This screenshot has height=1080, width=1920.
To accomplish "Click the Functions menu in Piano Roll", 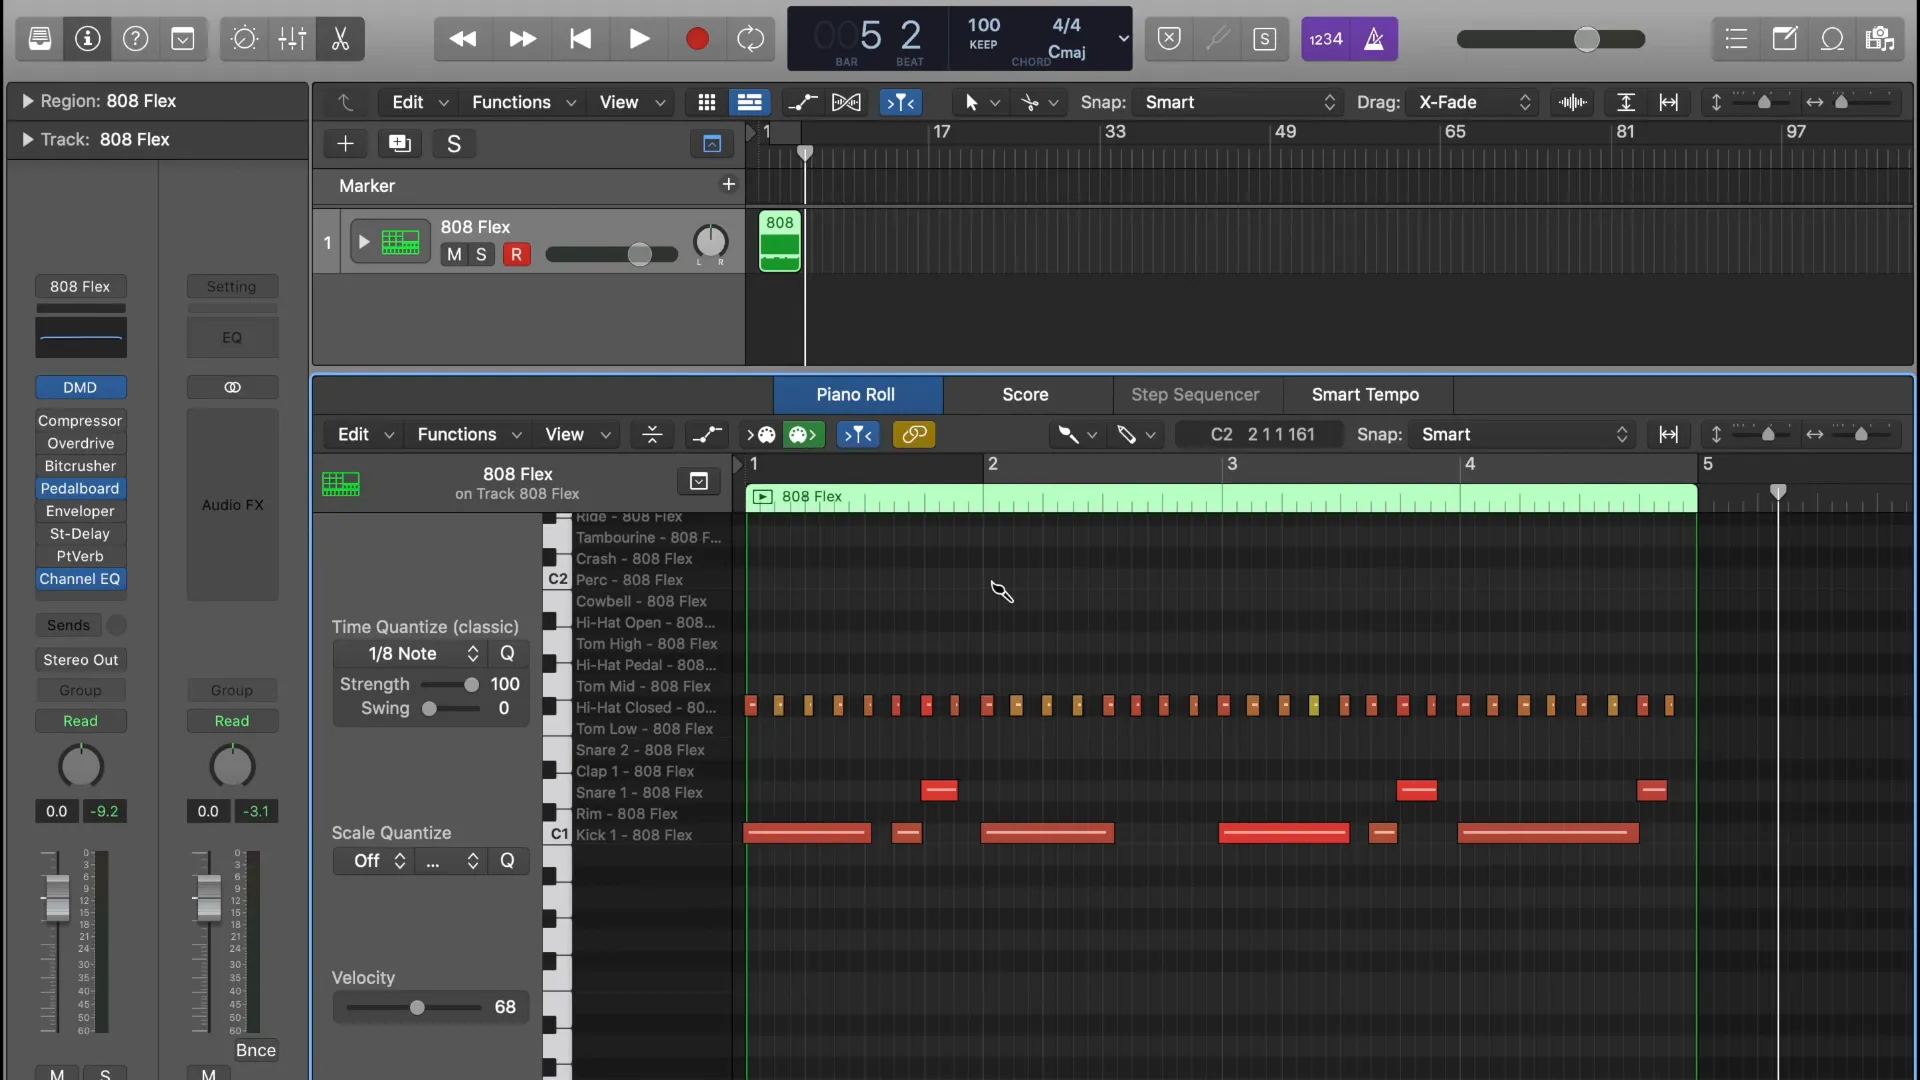I will pyautogui.click(x=456, y=434).
